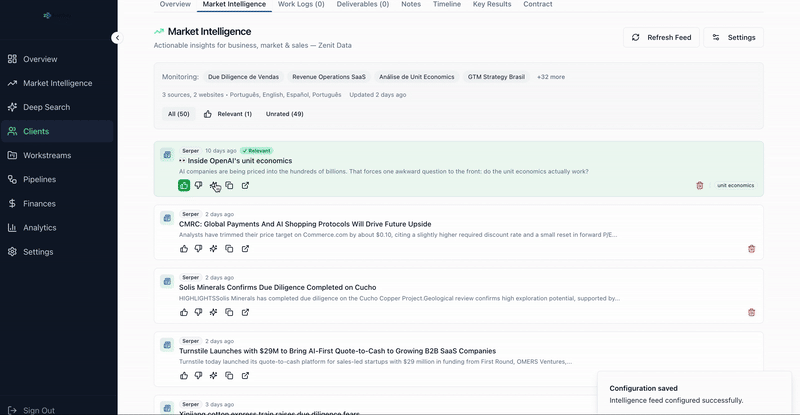Thumbs down the Inside OpenAI's unit economics article

[x=199, y=185]
